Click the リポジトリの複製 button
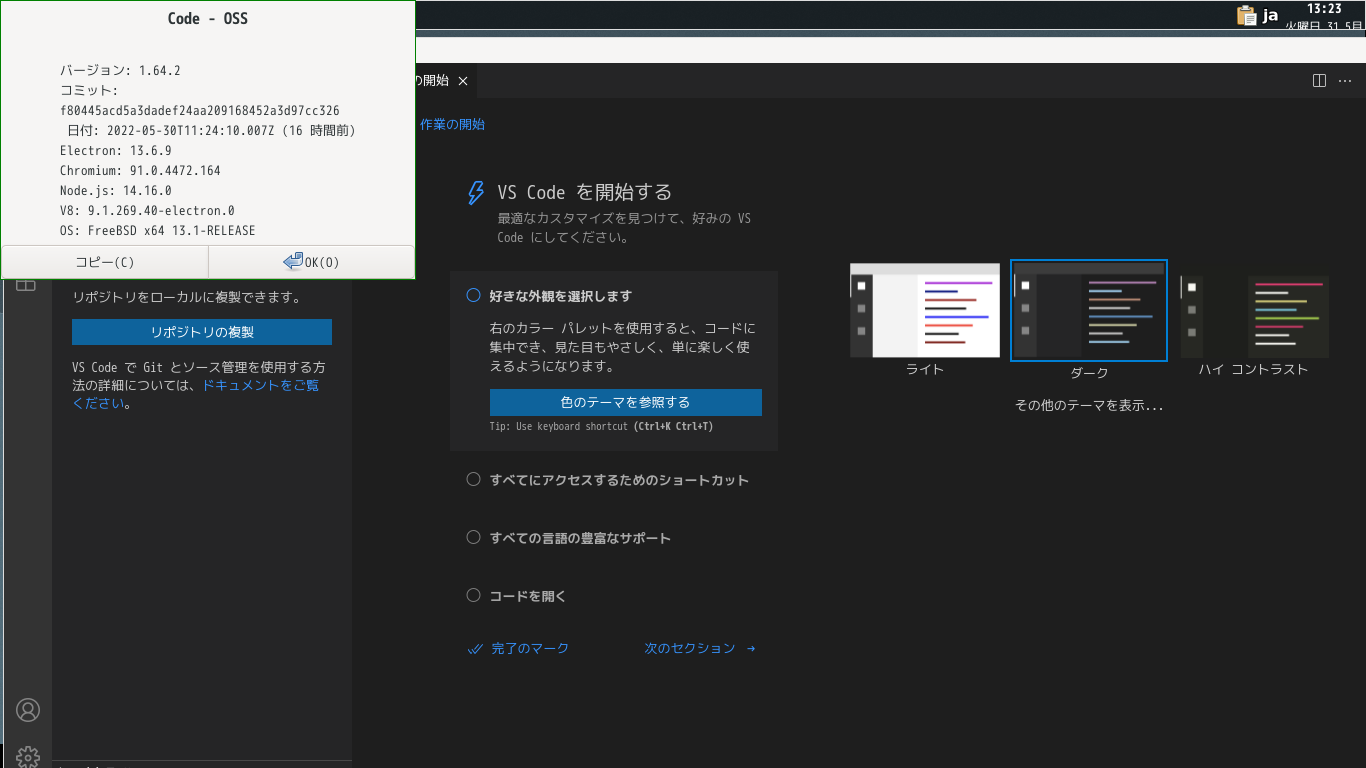The width and height of the screenshot is (1366, 768). pyautogui.click(x=202, y=332)
